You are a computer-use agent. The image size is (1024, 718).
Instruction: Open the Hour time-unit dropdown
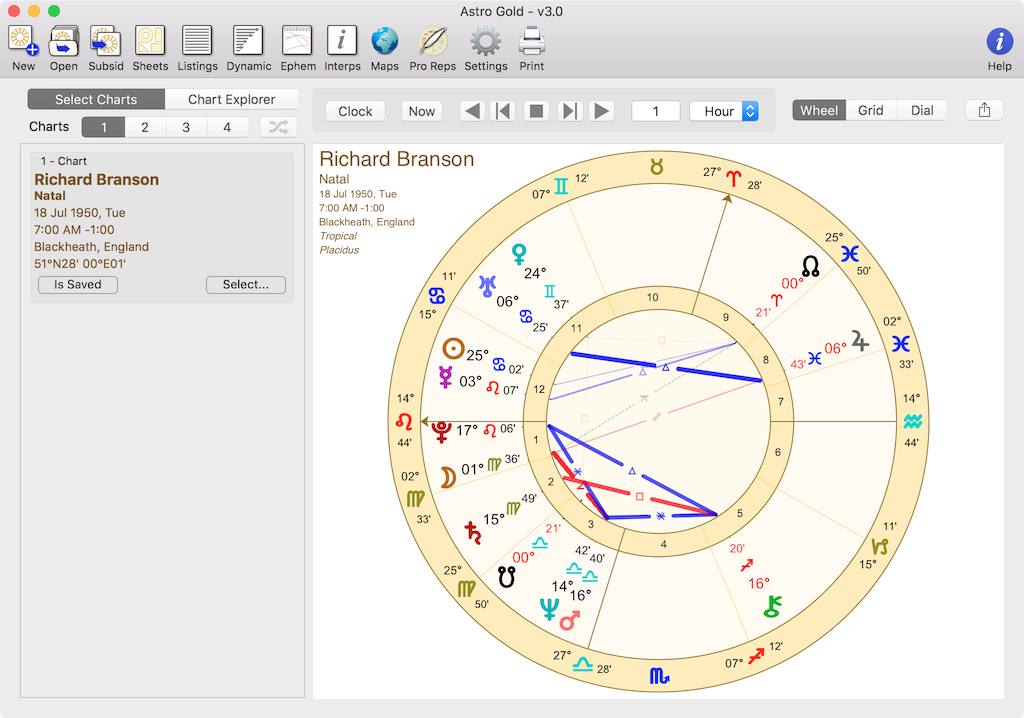[x=724, y=111]
